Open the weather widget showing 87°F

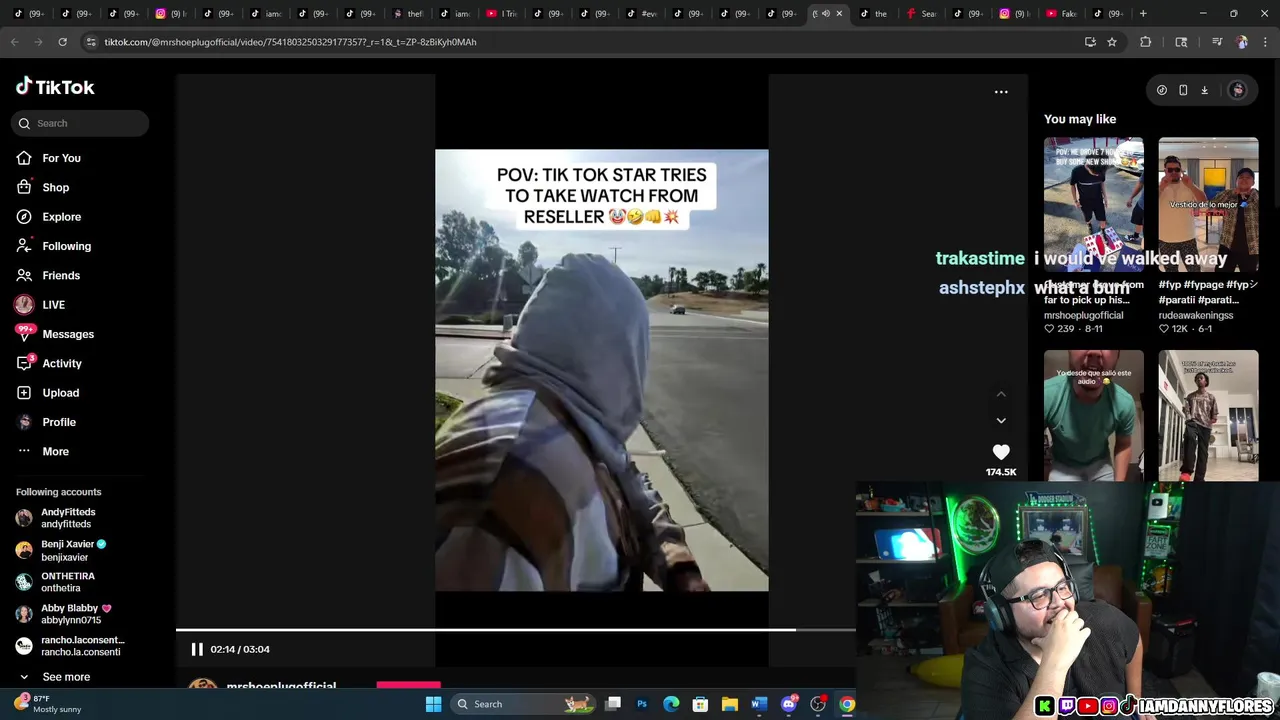(50, 704)
